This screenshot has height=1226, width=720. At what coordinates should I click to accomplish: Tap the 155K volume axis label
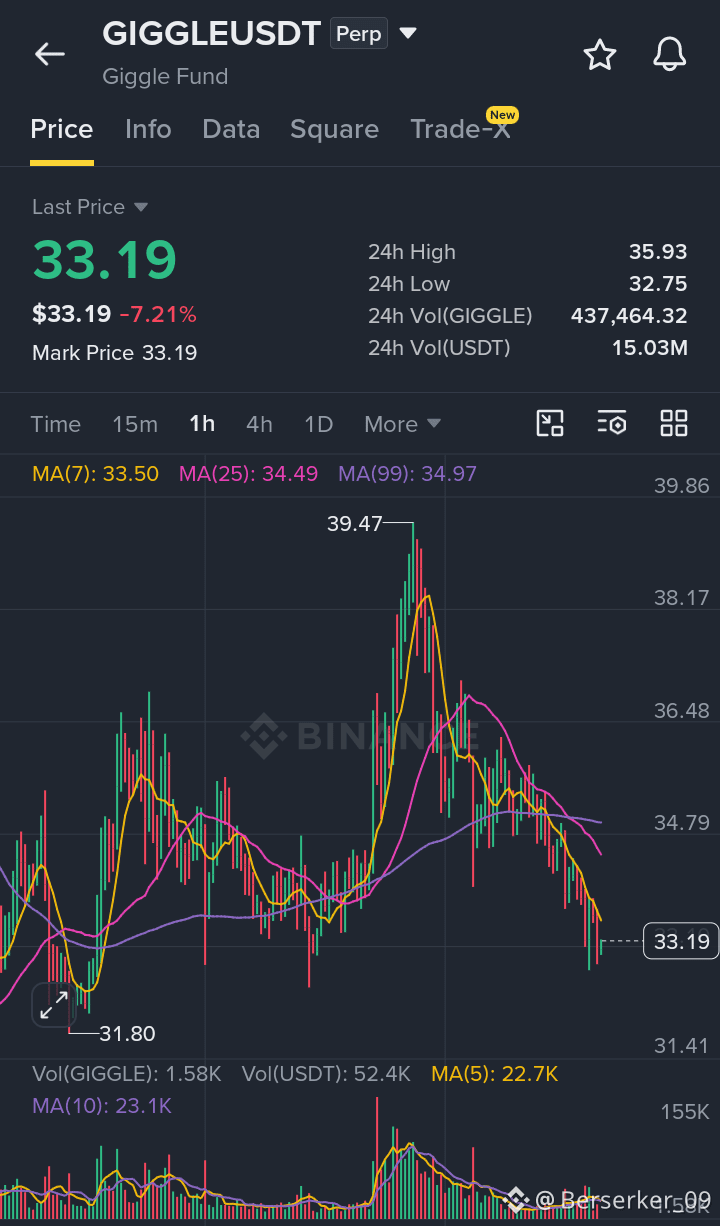point(685,1112)
